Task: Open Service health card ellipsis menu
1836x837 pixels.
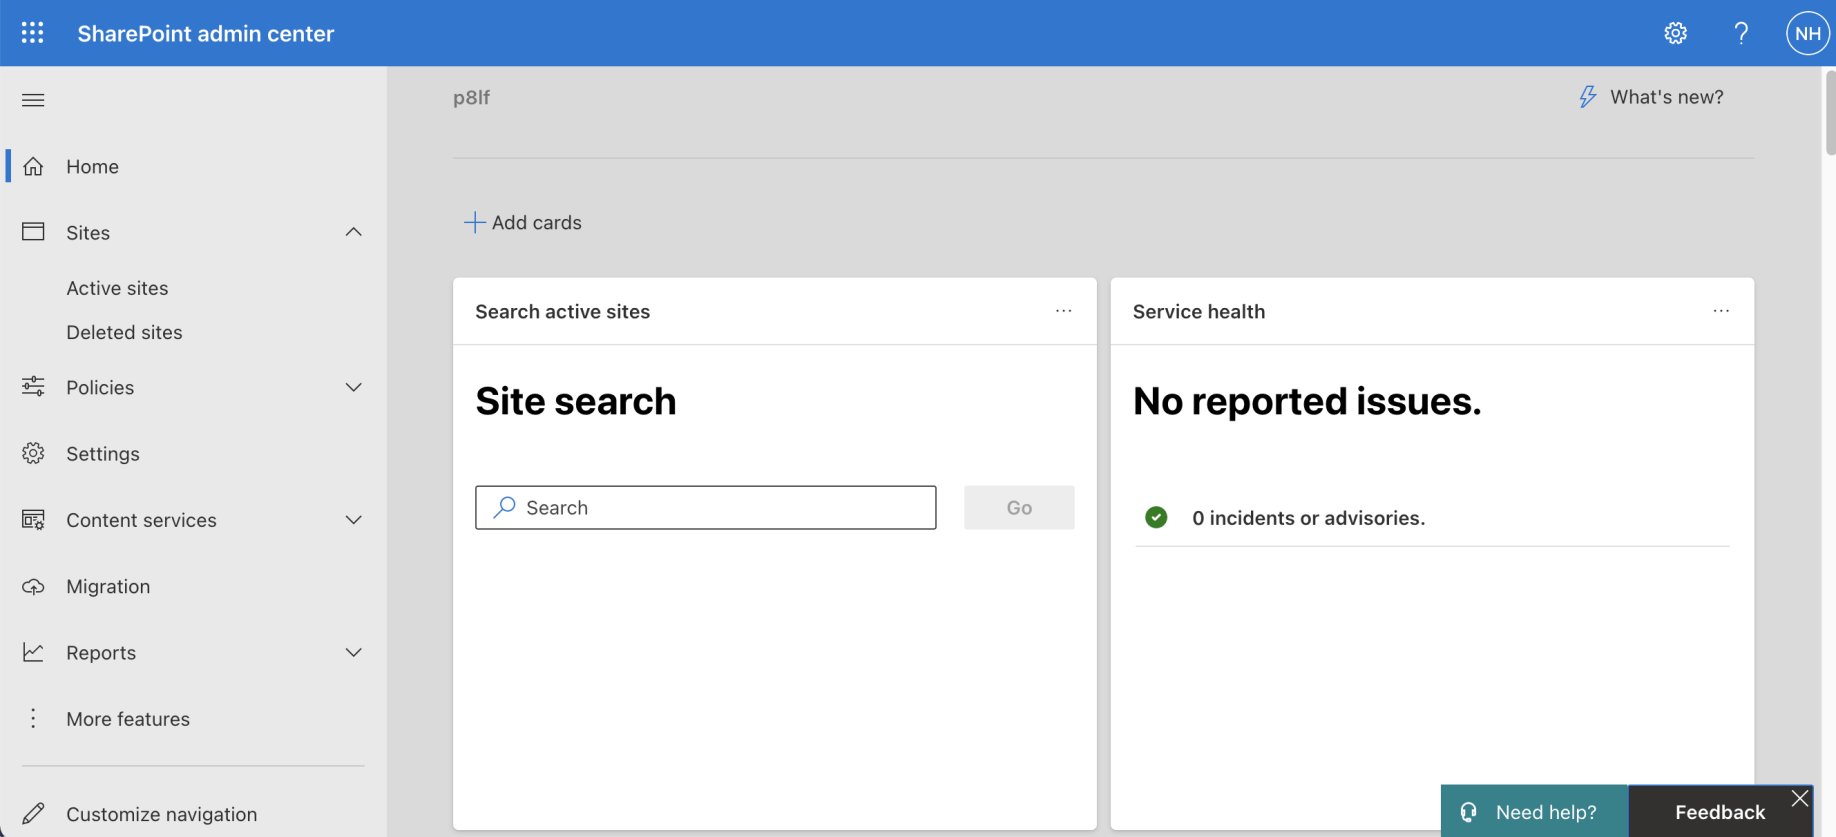Action: pos(1720,311)
